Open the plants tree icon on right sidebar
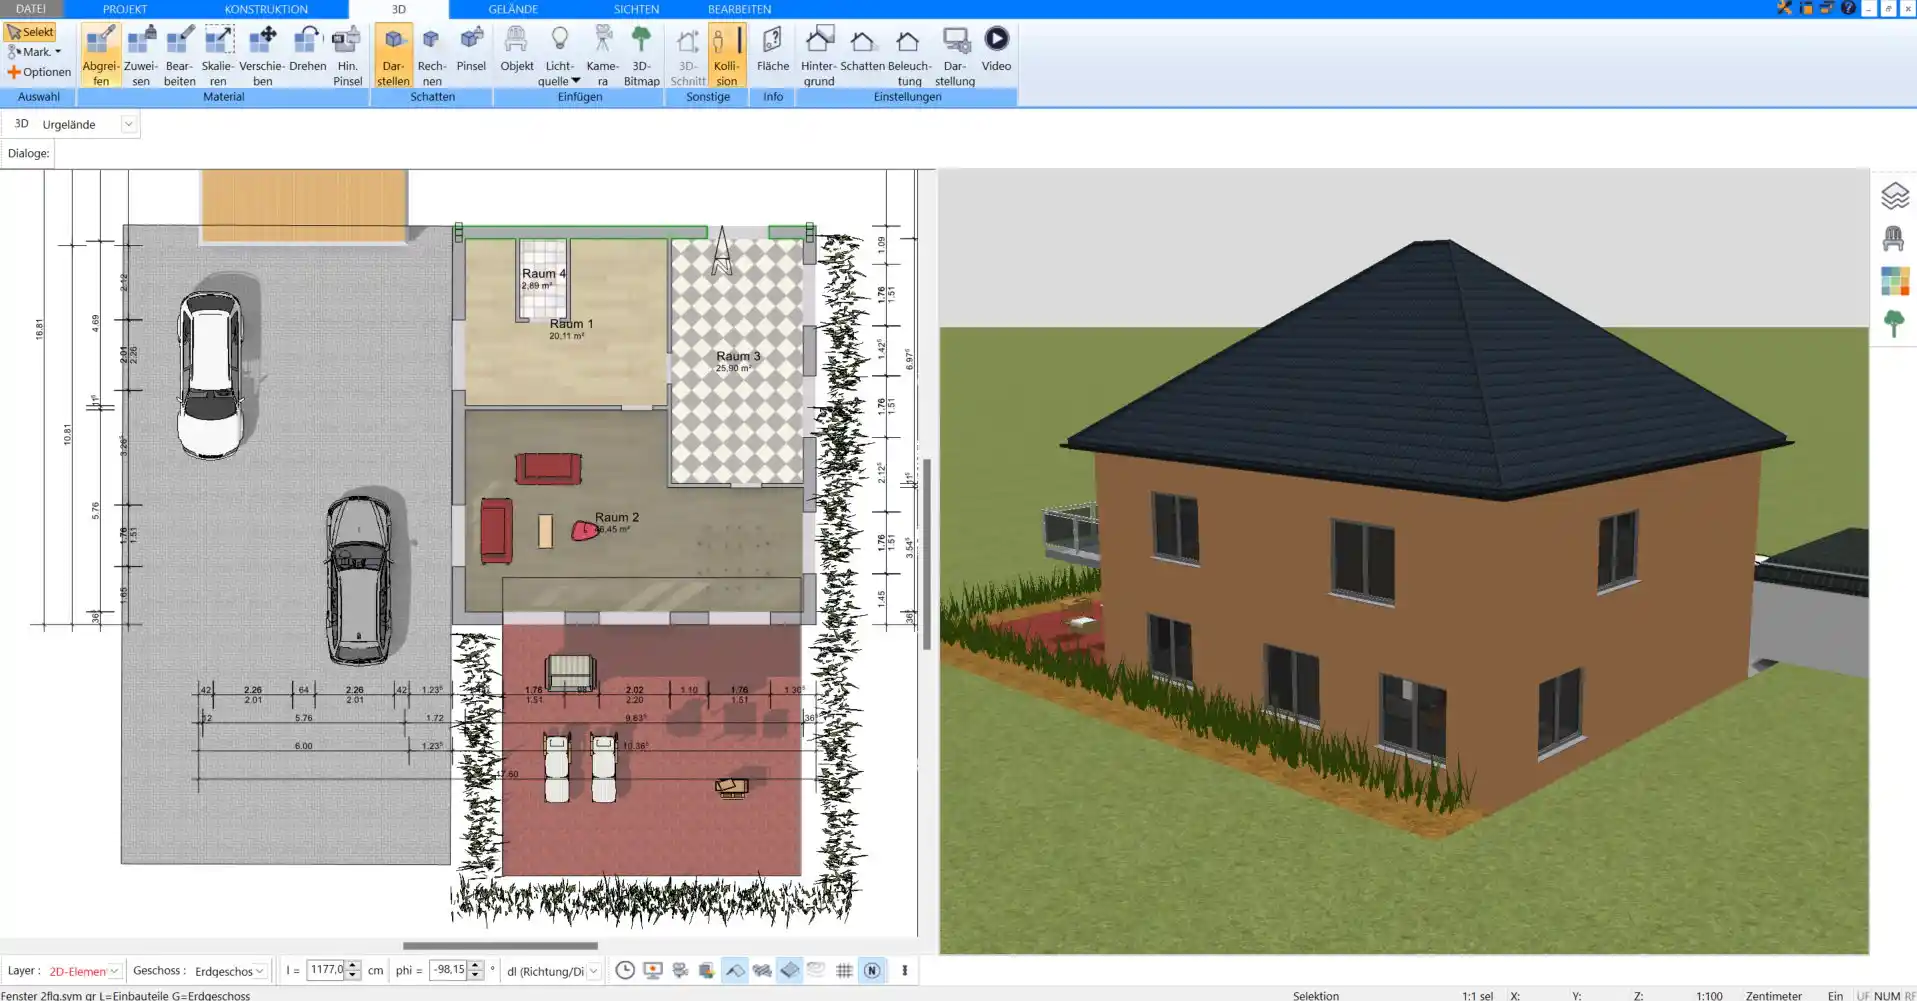 1893,323
